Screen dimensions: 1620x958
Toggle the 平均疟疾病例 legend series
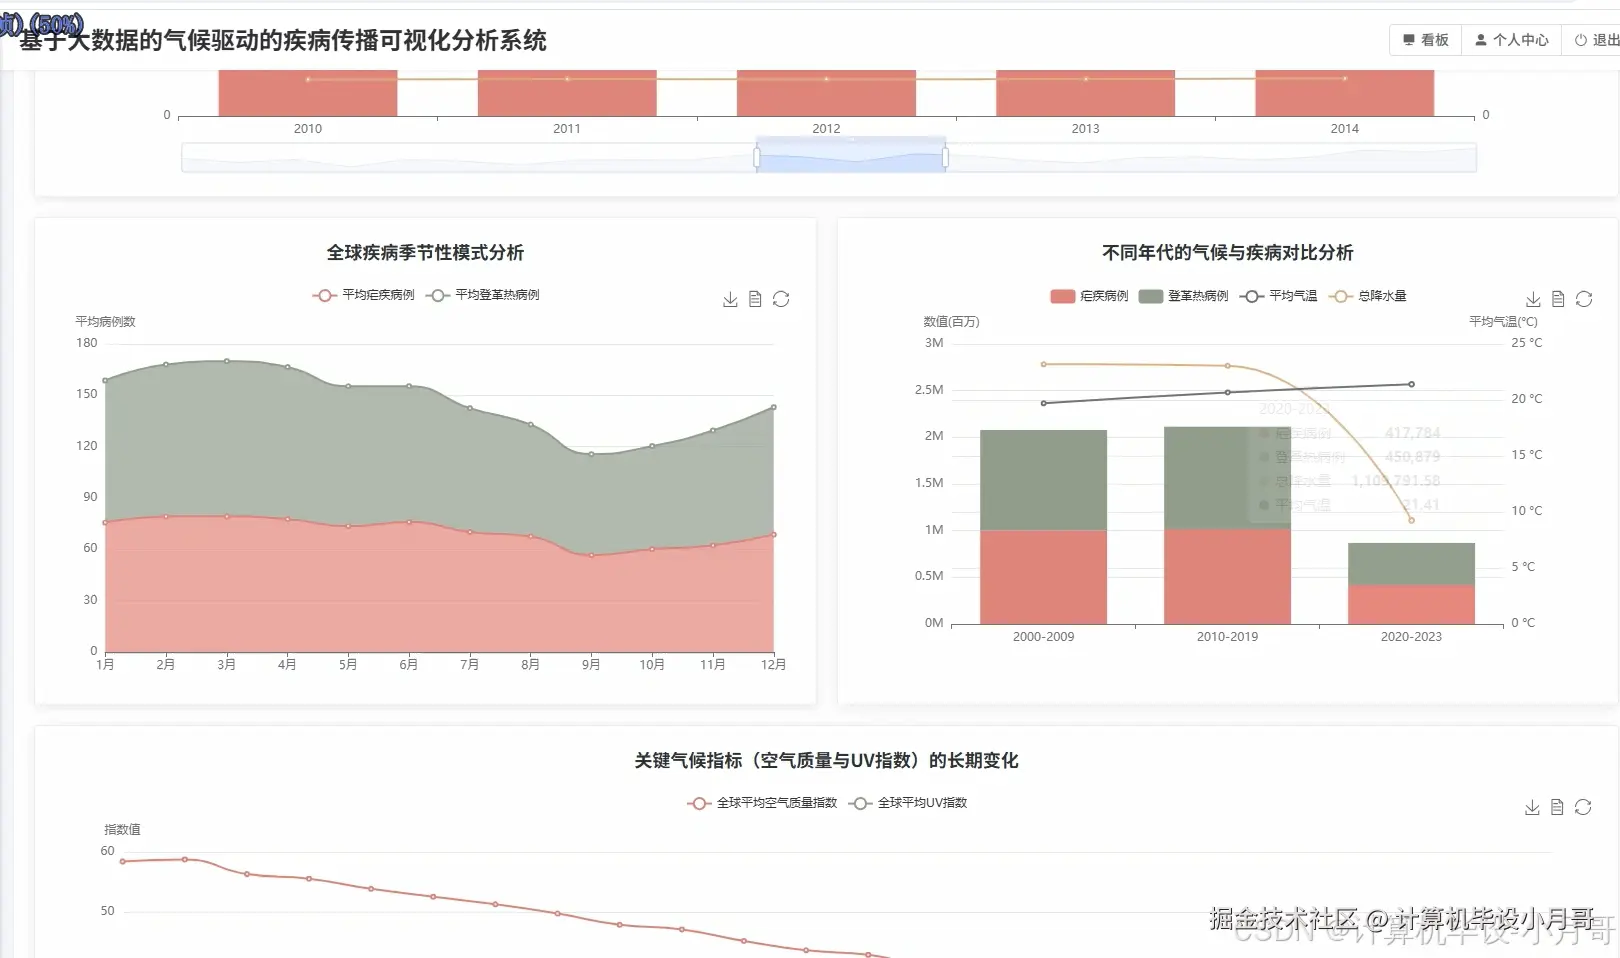363,295
